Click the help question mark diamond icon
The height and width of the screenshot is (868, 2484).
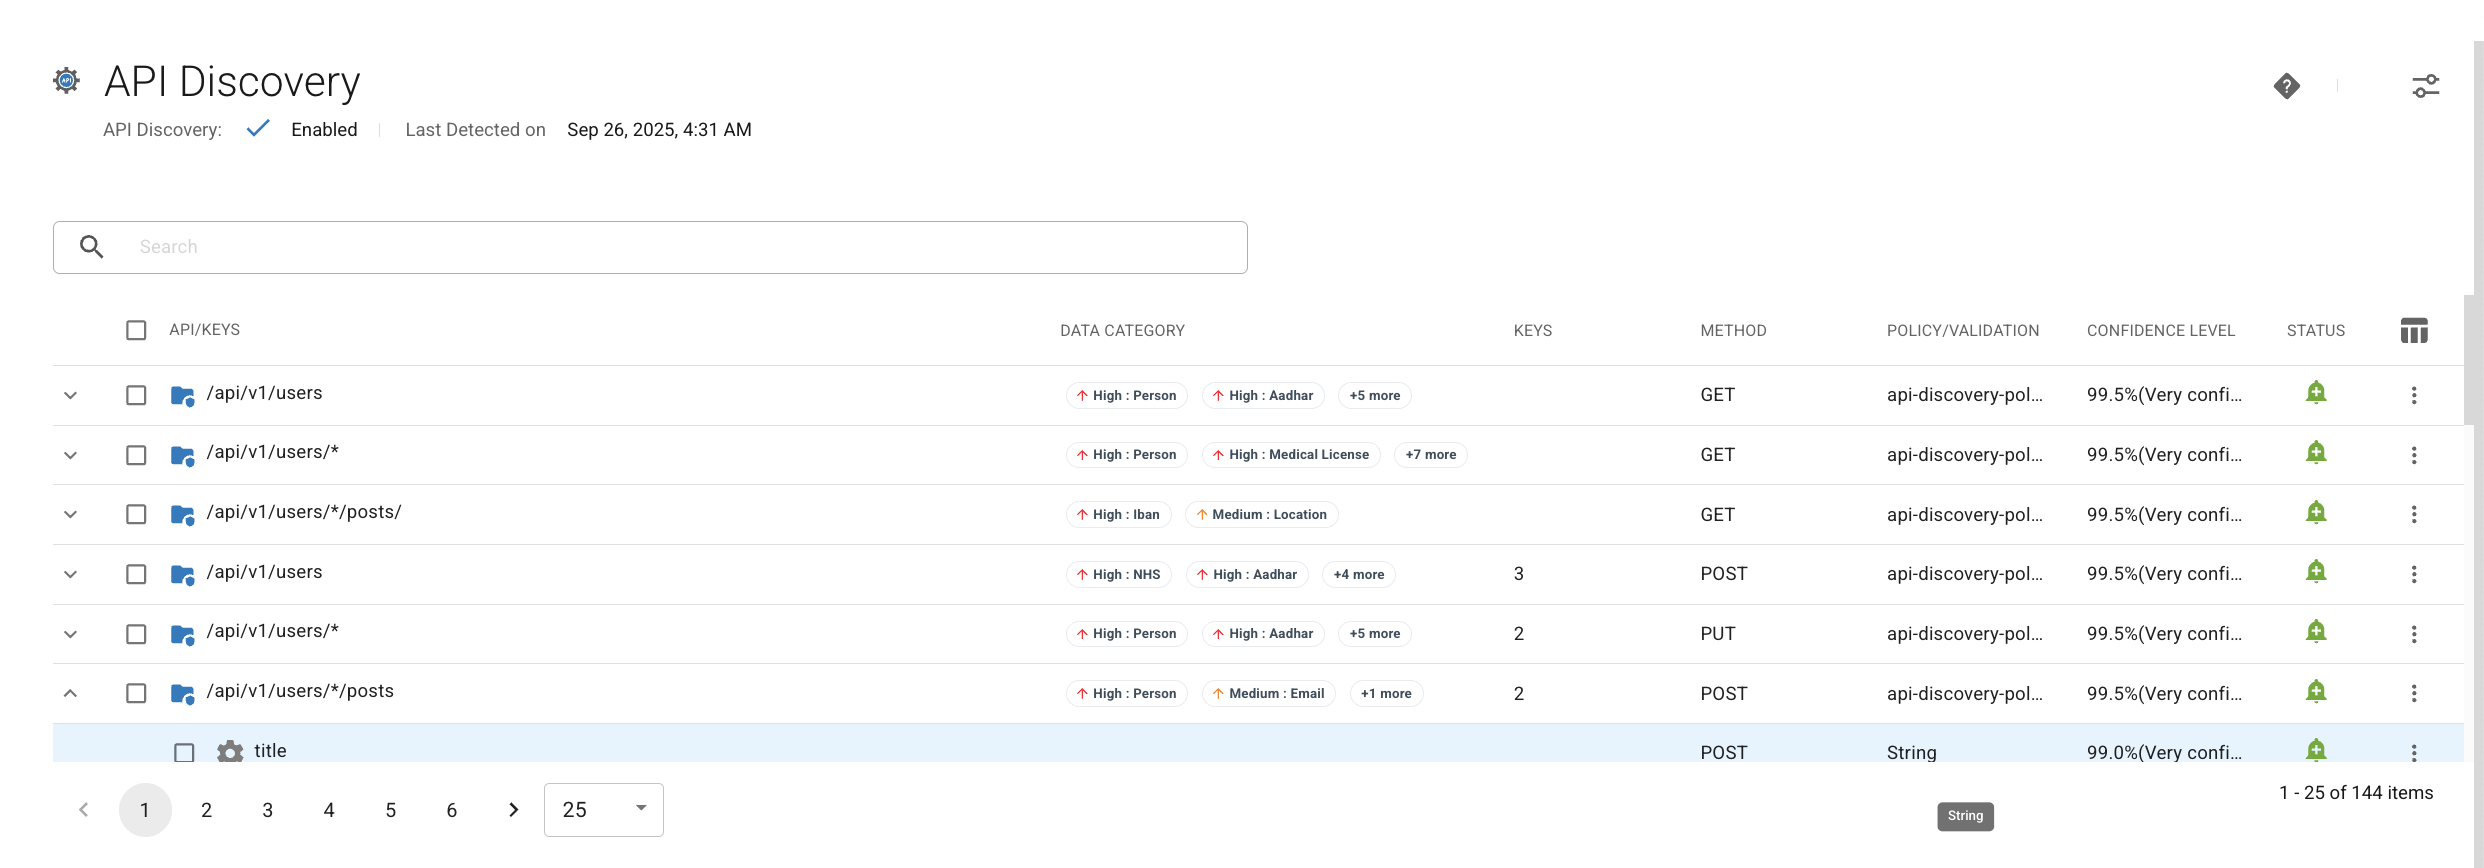click(x=2286, y=87)
